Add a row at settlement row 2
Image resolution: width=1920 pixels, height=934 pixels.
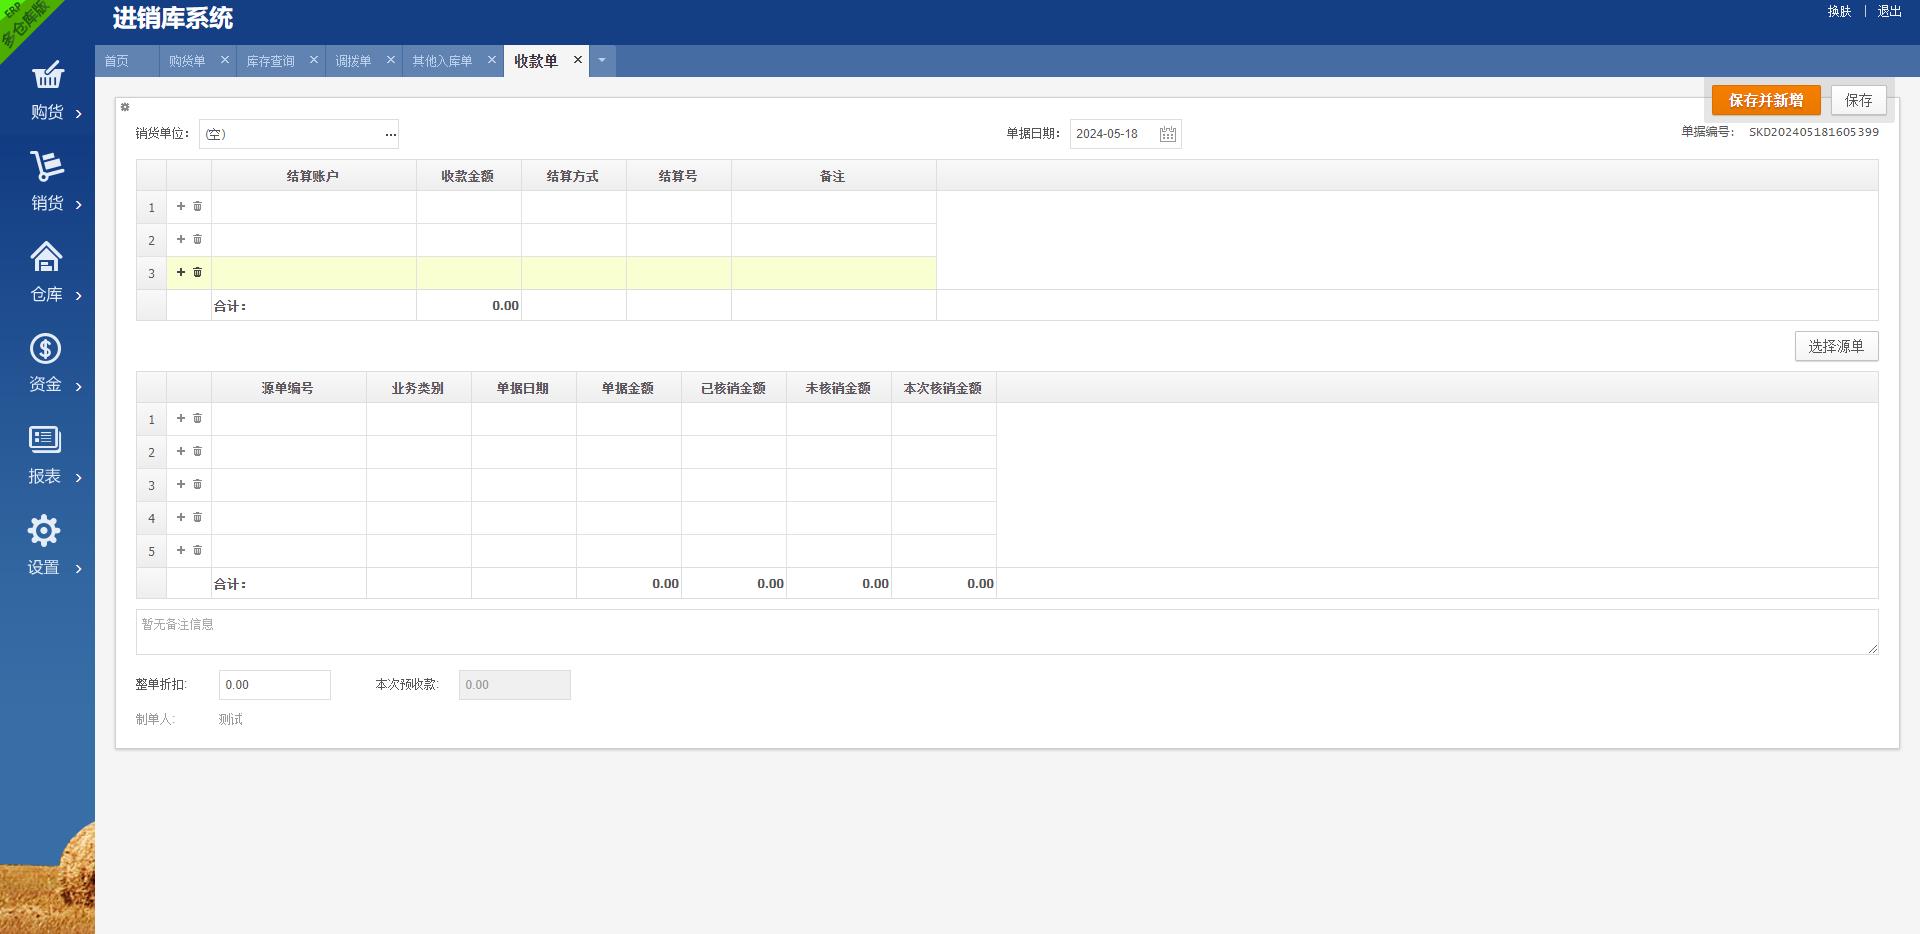[181, 239]
